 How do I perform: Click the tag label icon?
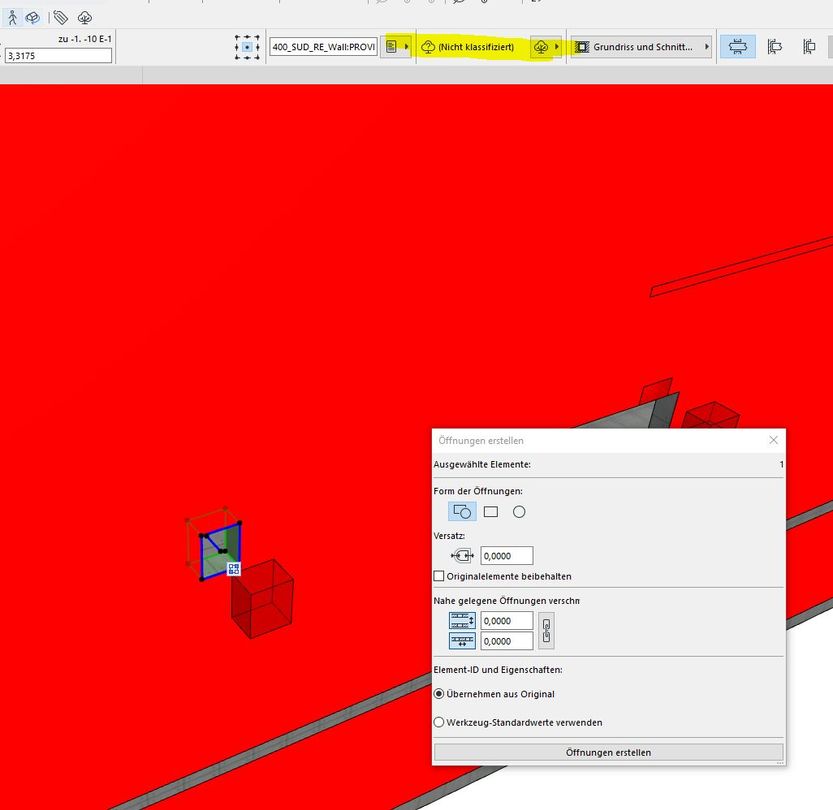[x=61, y=18]
